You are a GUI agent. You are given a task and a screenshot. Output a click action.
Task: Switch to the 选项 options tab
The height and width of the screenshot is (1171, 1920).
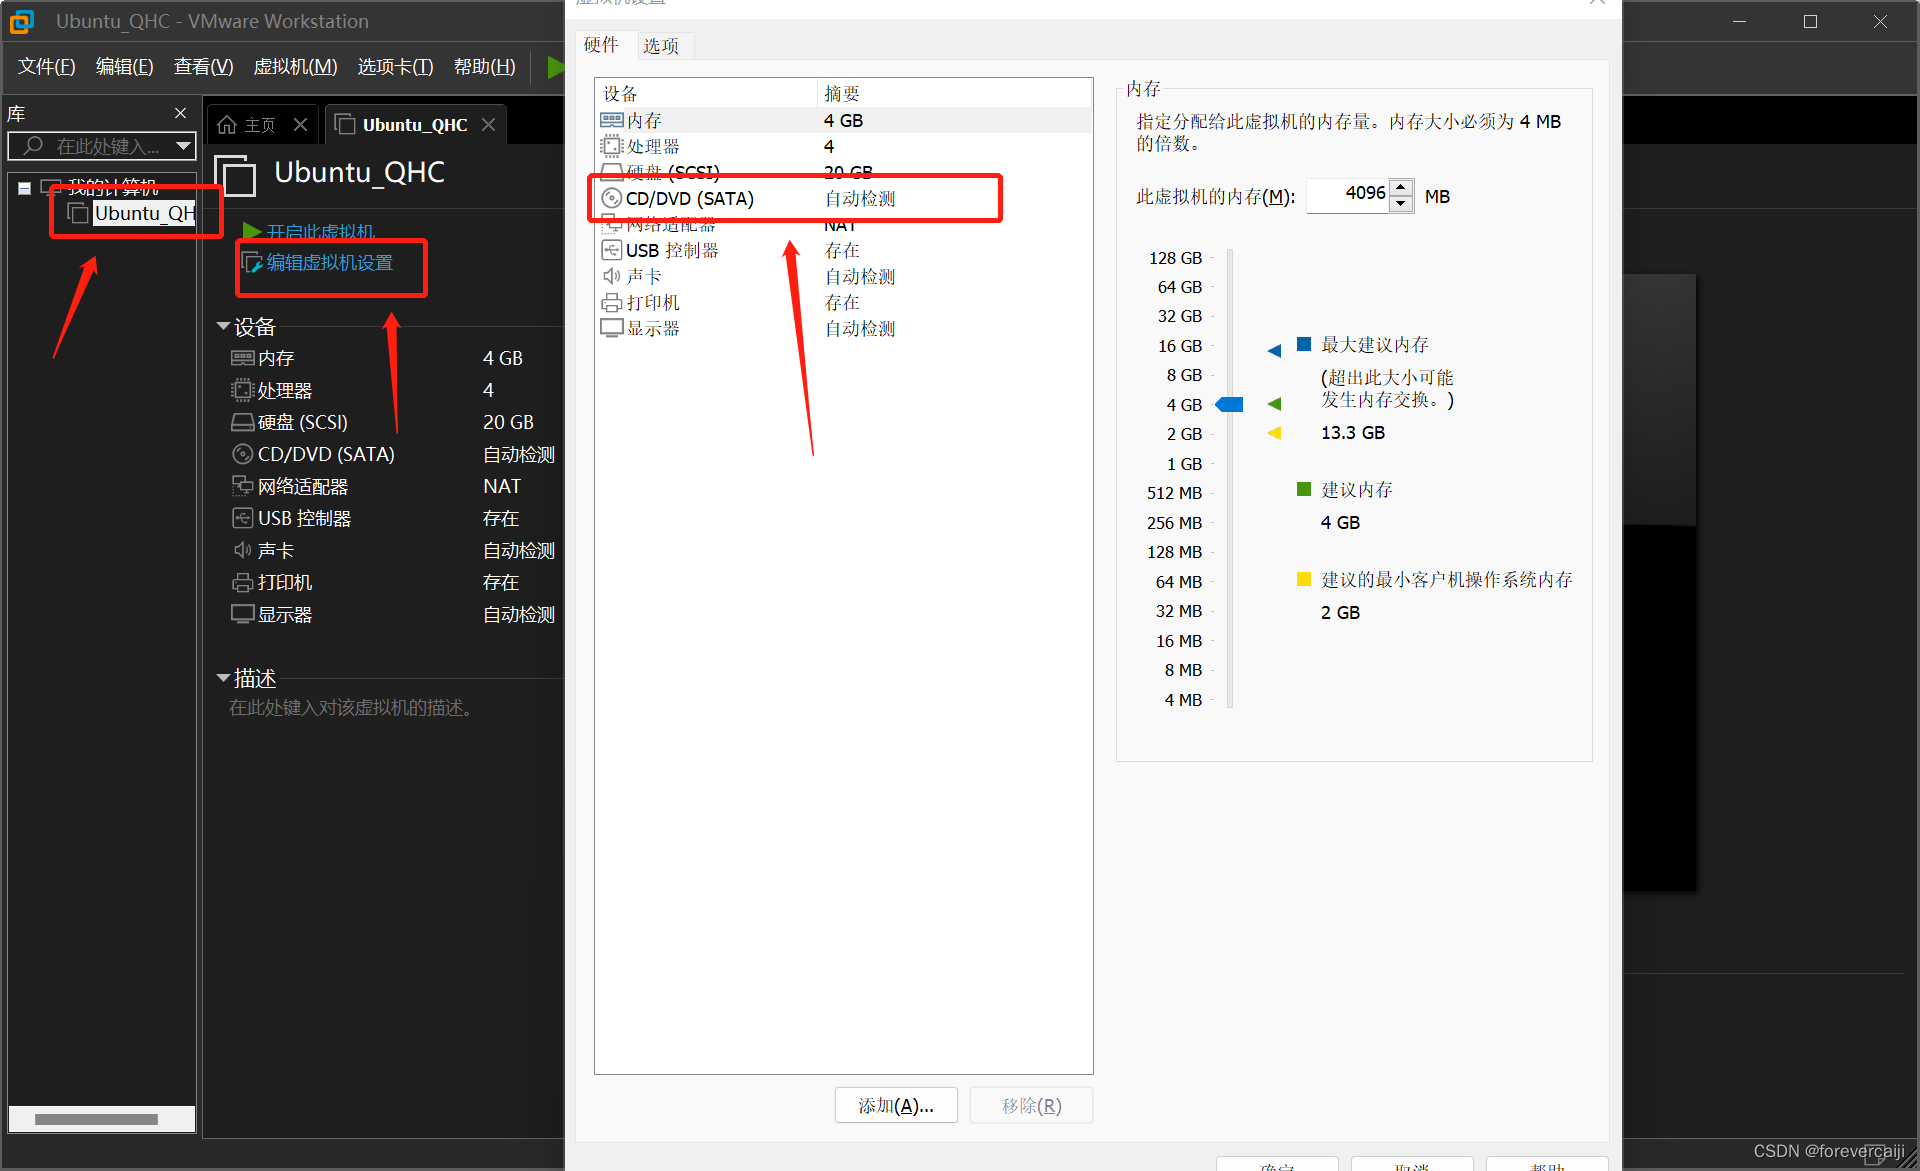[x=661, y=46]
